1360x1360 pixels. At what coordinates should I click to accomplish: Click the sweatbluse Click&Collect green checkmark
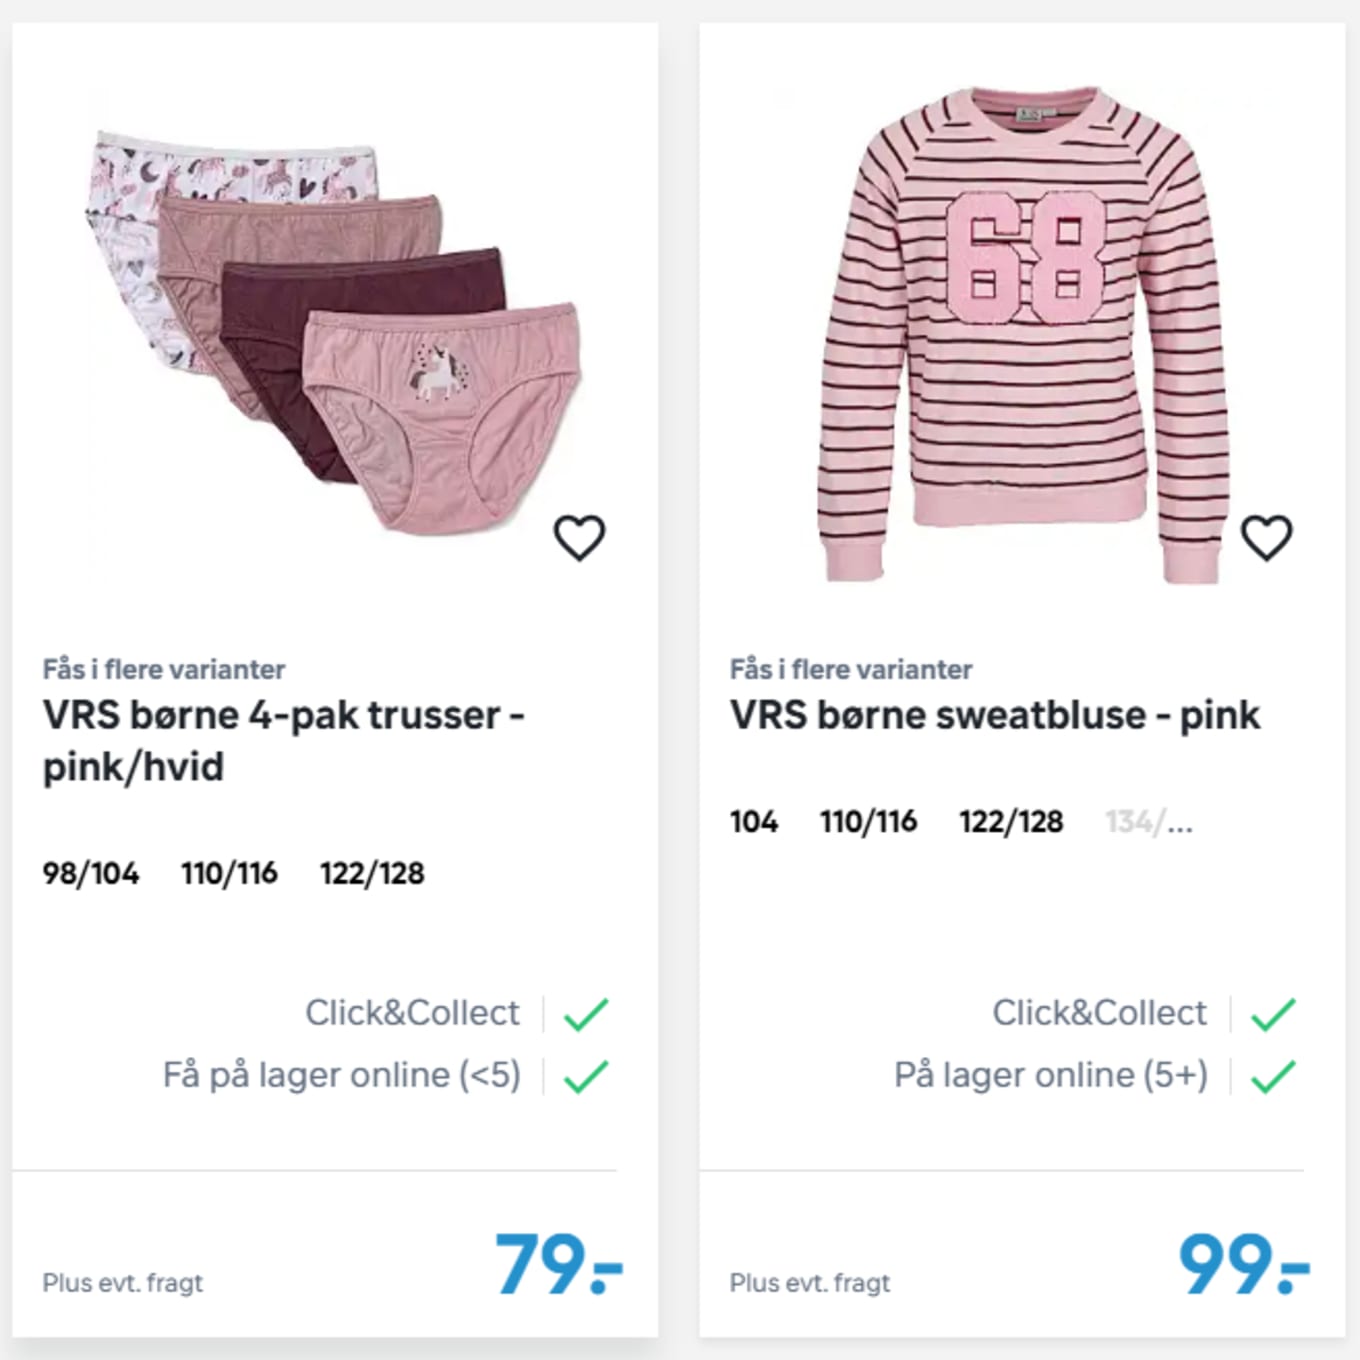tap(1273, 1014)
